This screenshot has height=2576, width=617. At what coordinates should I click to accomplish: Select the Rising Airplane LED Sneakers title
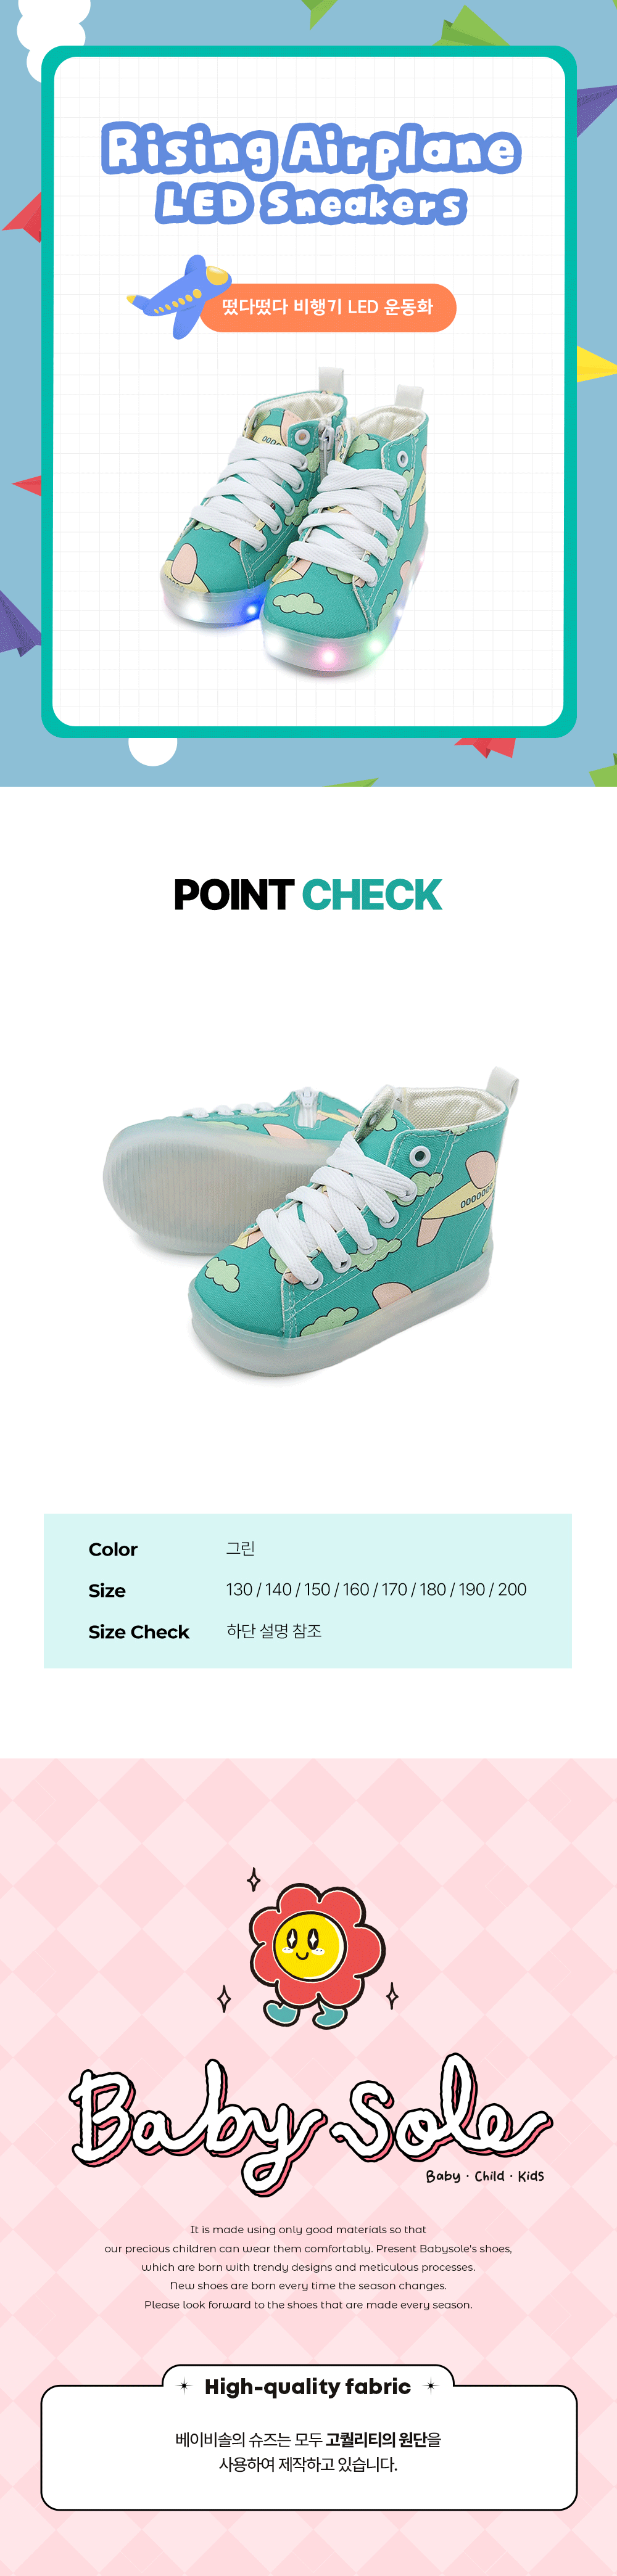point(310,173)
